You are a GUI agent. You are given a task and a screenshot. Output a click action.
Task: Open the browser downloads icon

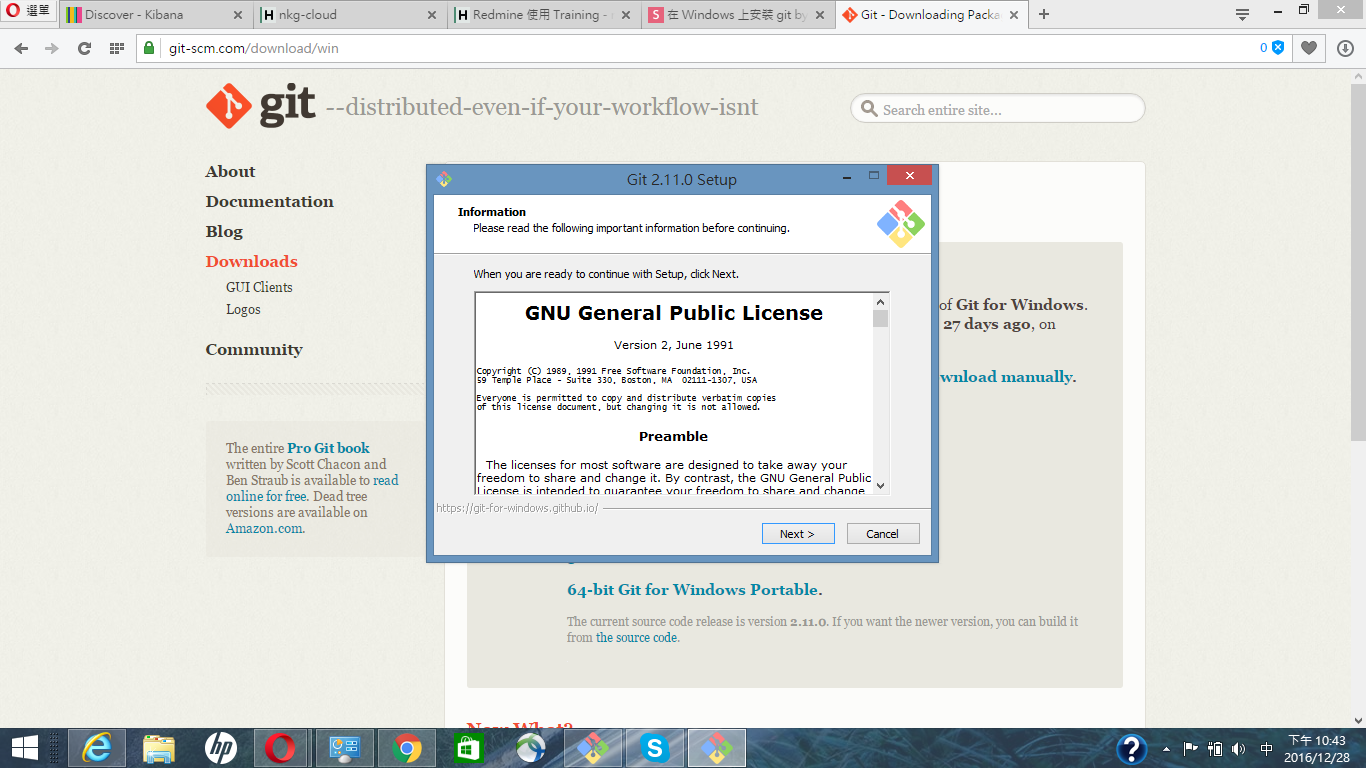point(1345,48)
